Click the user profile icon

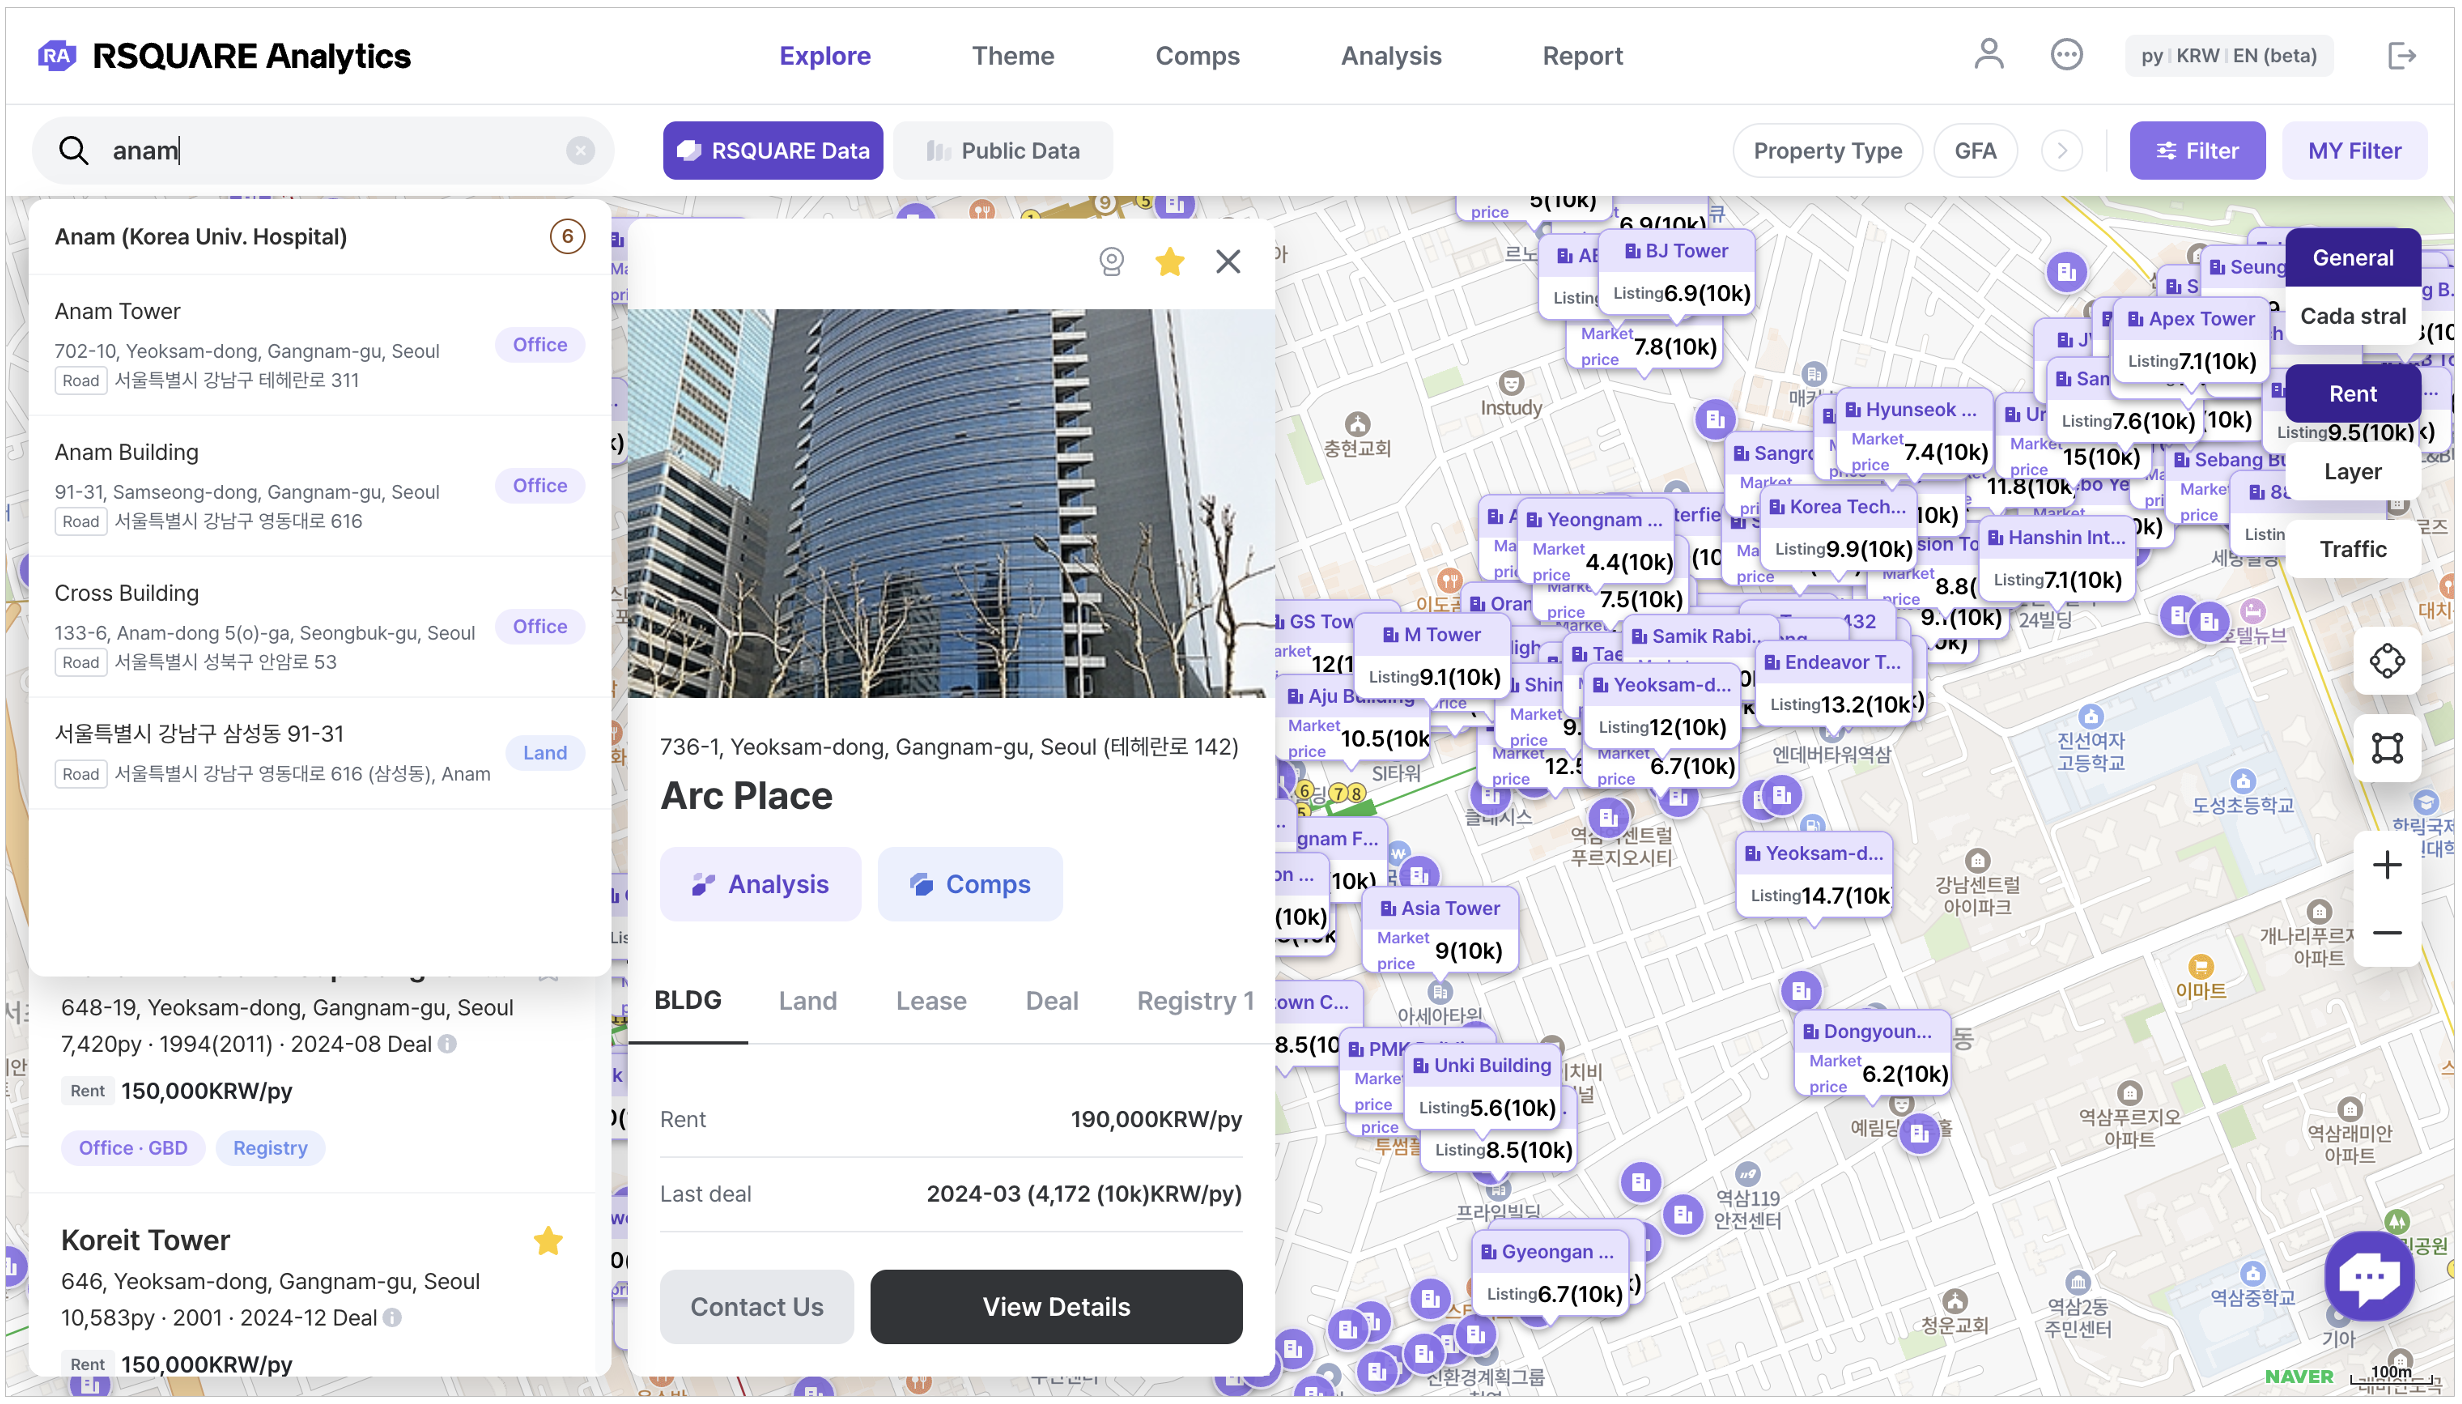[x=1988, y=55]
